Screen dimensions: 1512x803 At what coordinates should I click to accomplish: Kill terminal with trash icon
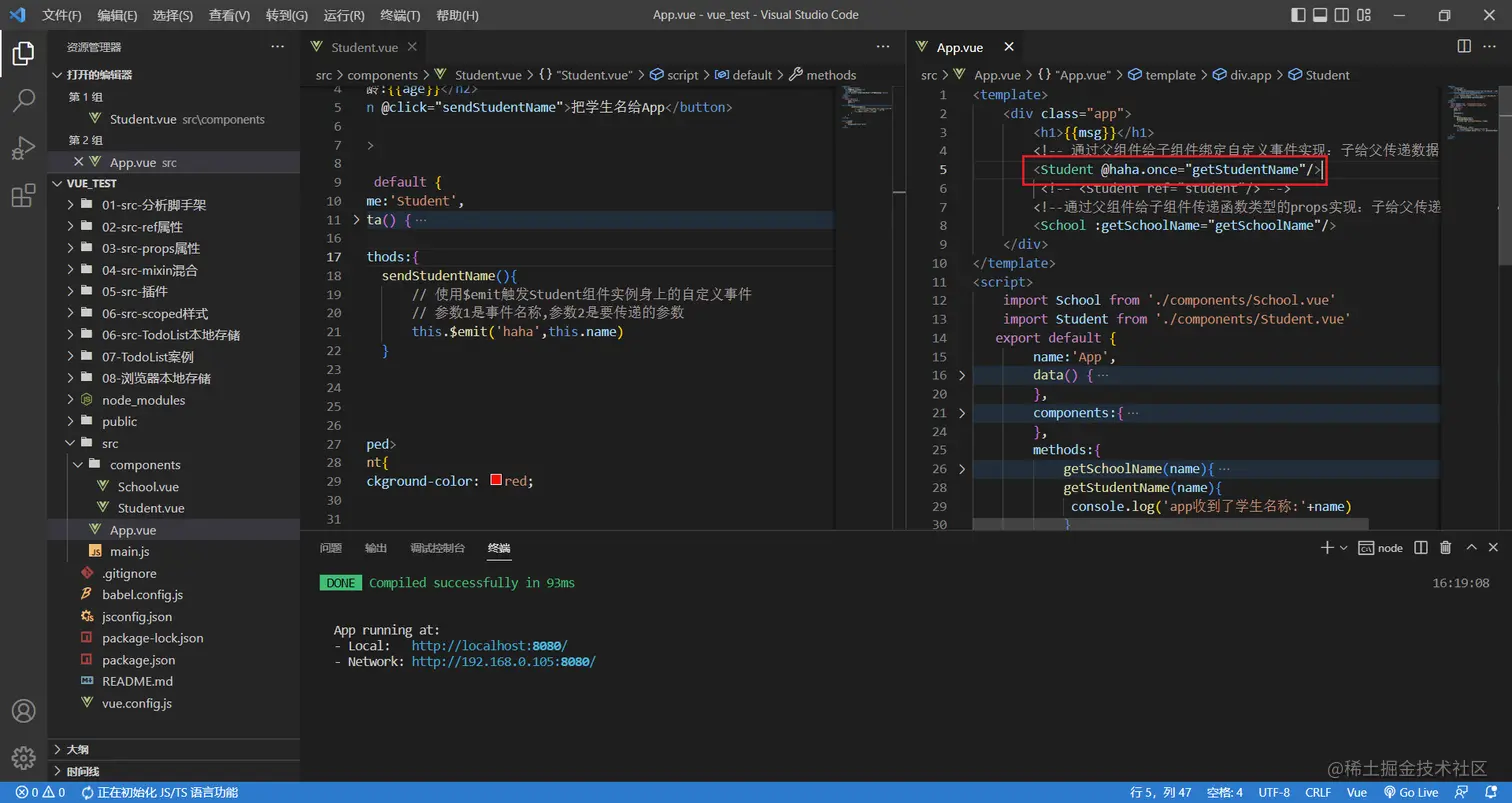pos(1445,548)
